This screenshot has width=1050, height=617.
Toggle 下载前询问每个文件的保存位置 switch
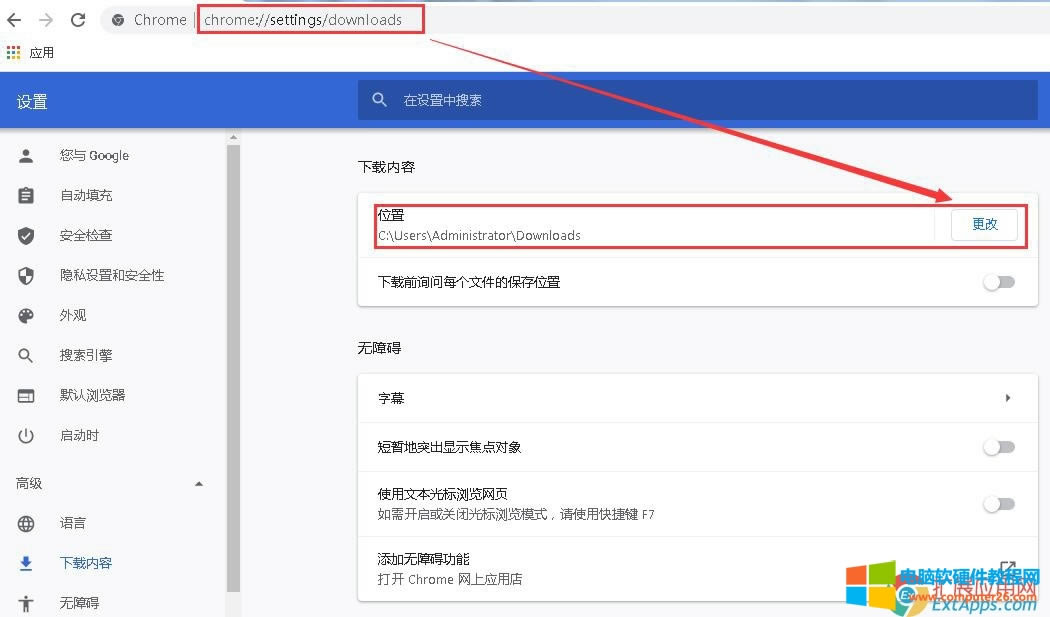point(998,282)
